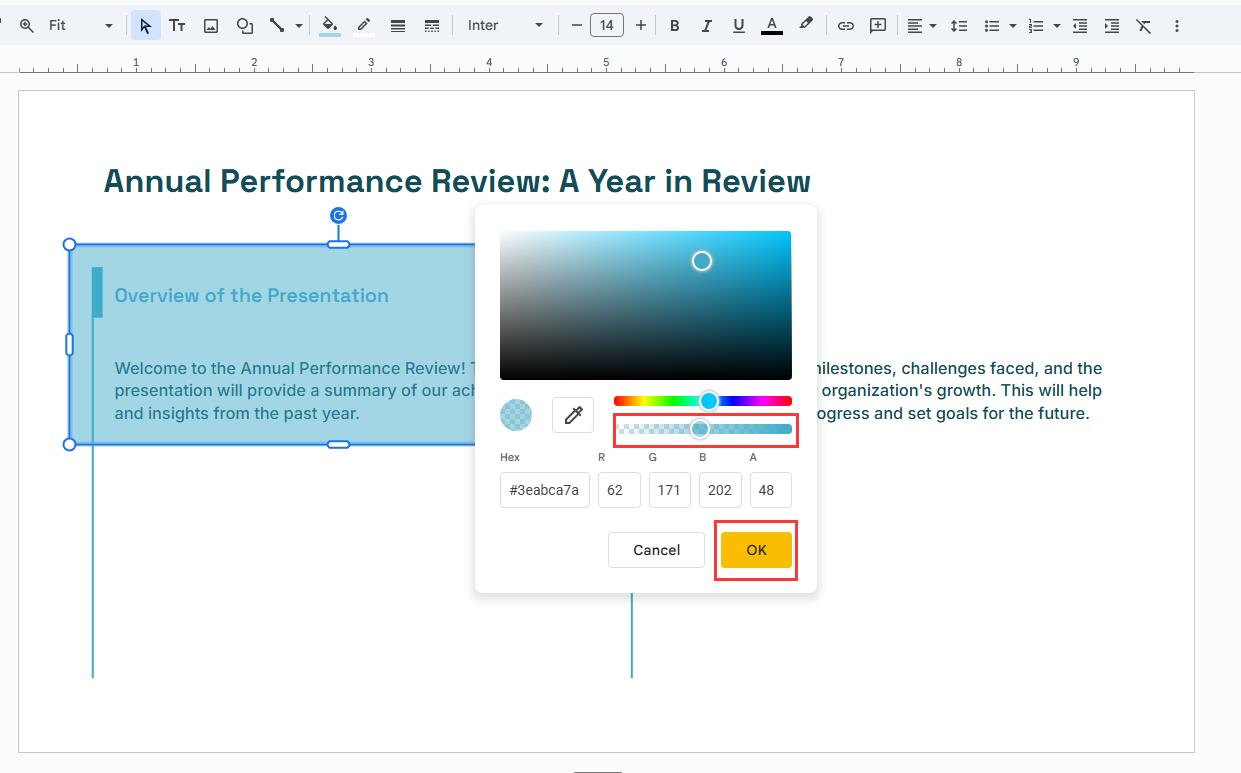Expand the line tool options arrow
Viewport: 1241px width, 773px height.
pyautogui.click(x=298, y=26)
